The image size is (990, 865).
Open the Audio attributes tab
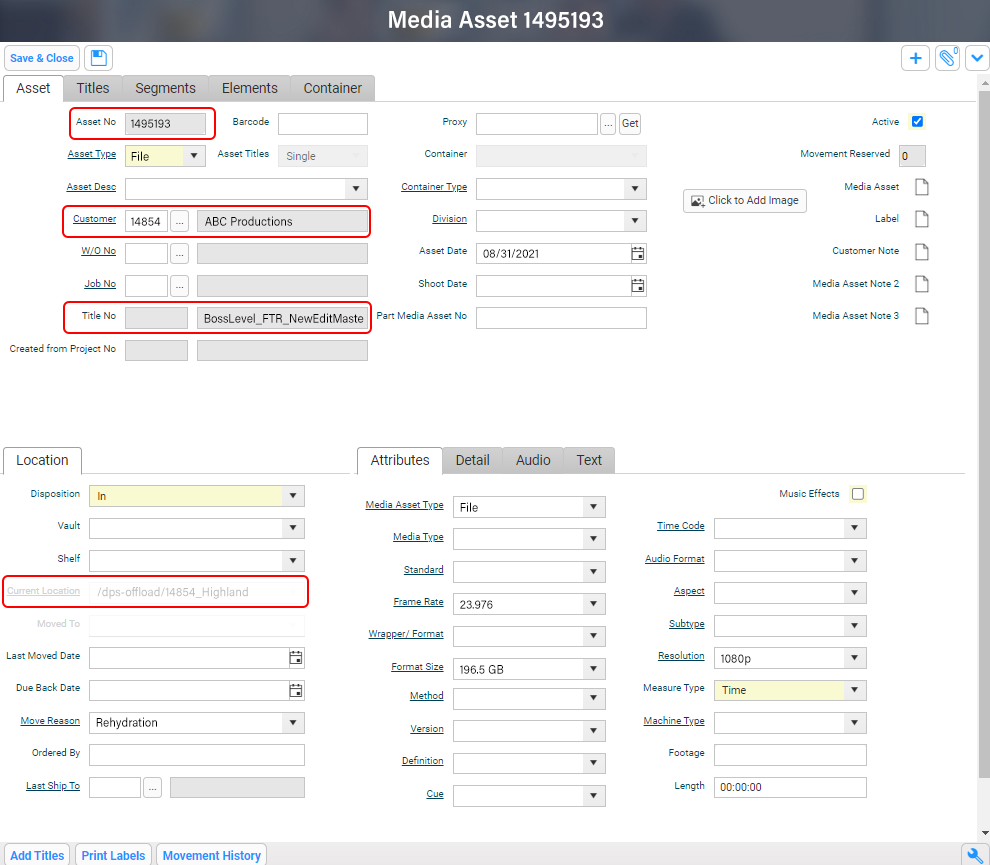point(532,460)
